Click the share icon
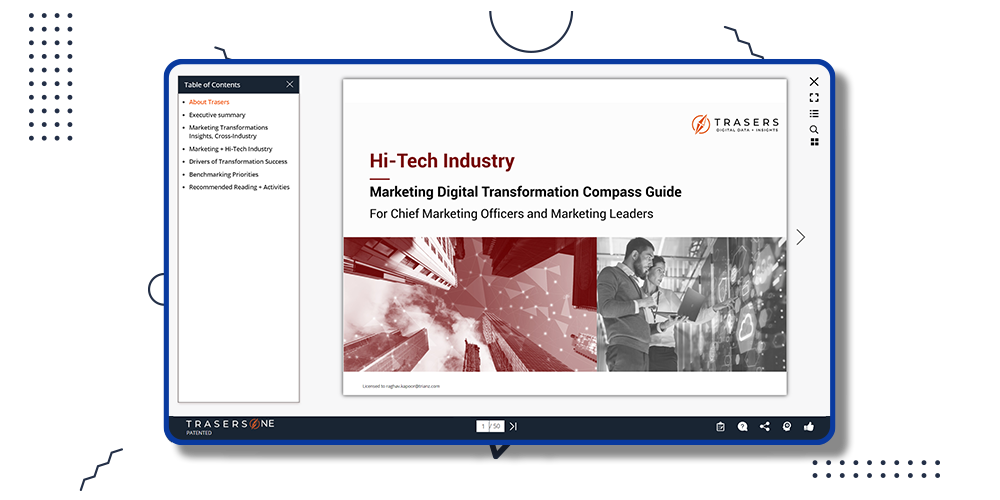 click(x=765, y=427)
